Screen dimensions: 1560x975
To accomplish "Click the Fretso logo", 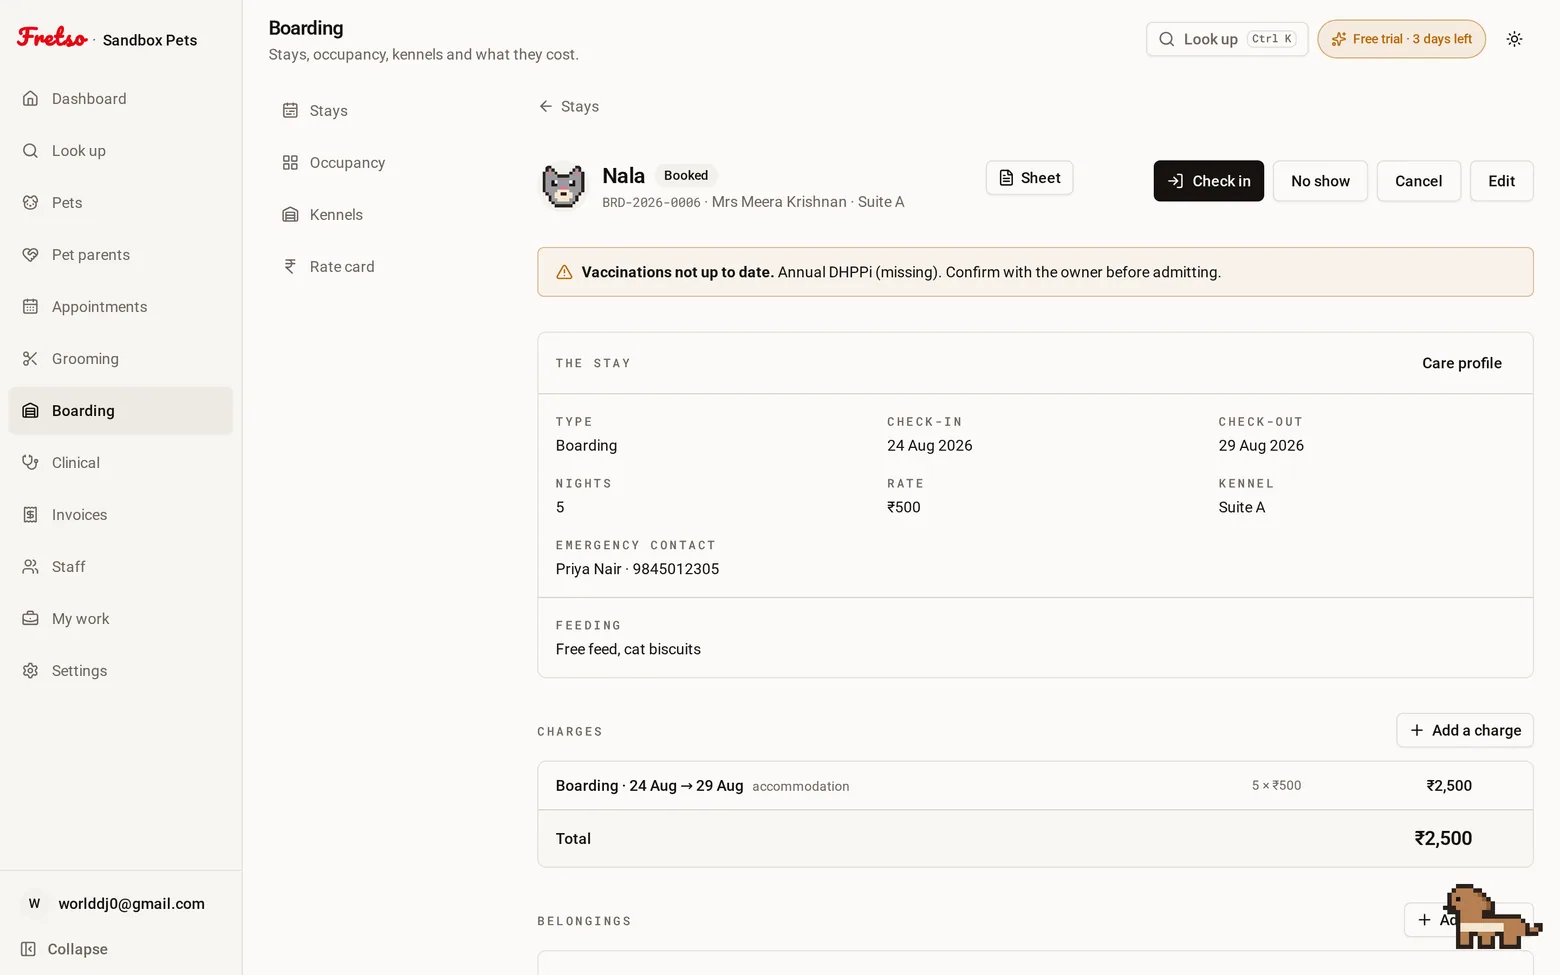I will [x=52, y=38].
